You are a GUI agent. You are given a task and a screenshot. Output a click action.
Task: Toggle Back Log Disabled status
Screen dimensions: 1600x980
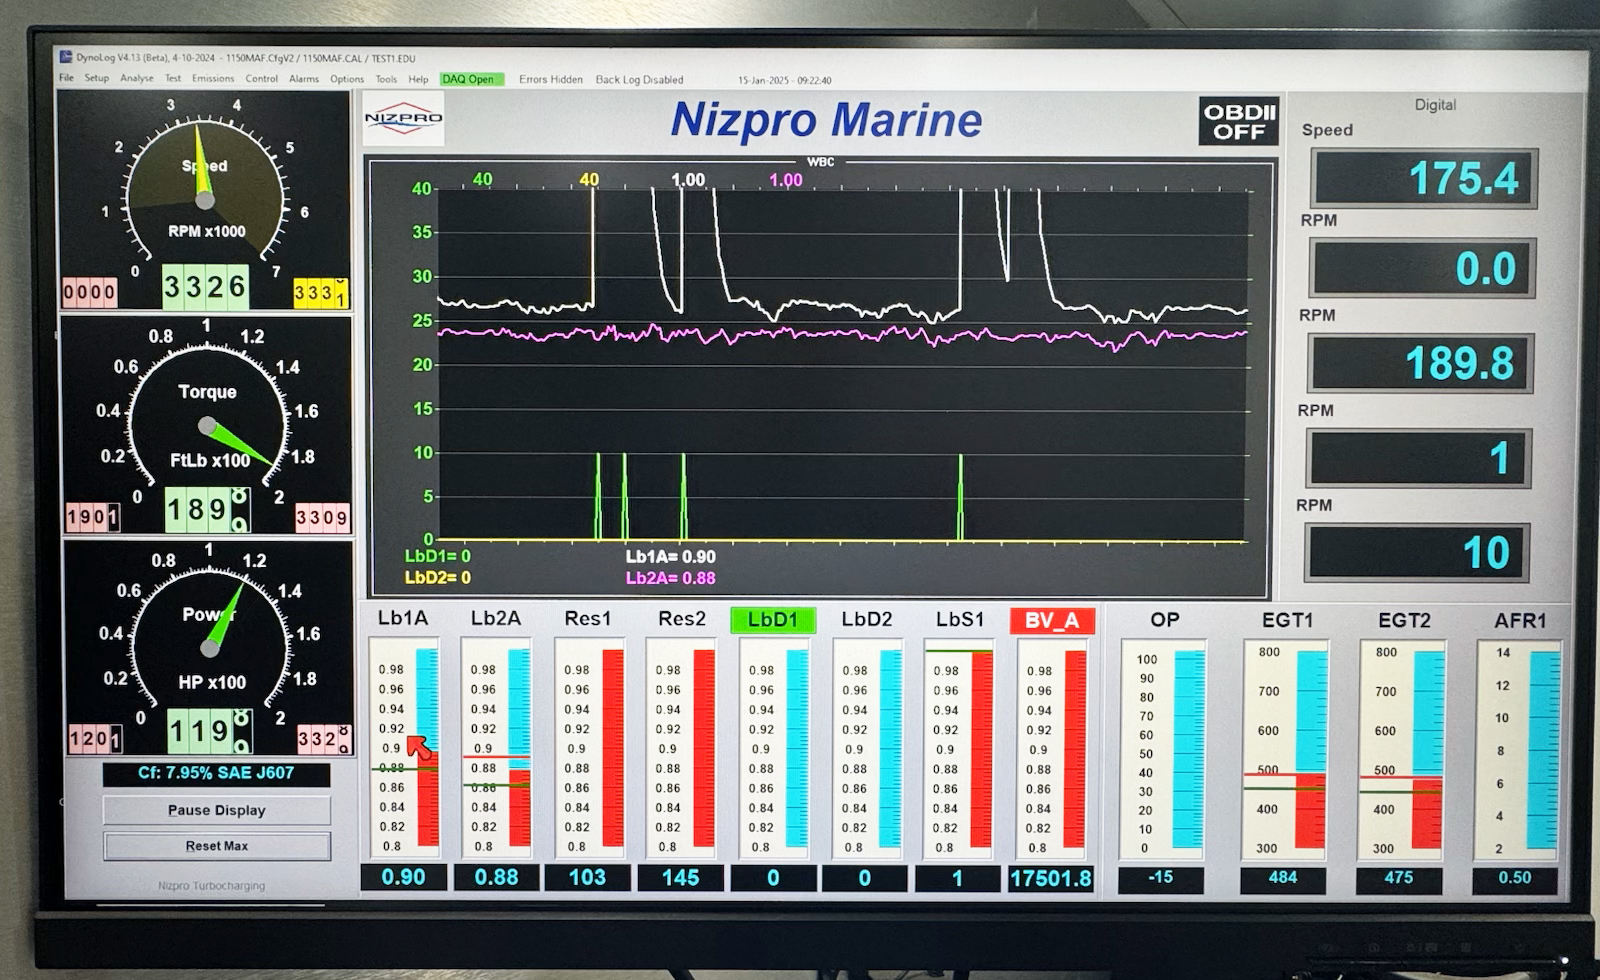point(639,79)
